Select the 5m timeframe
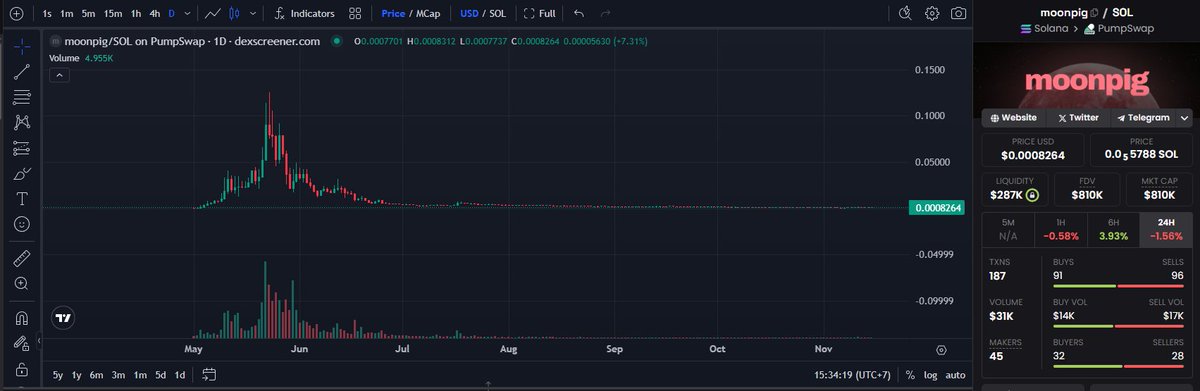 point(88,14)
